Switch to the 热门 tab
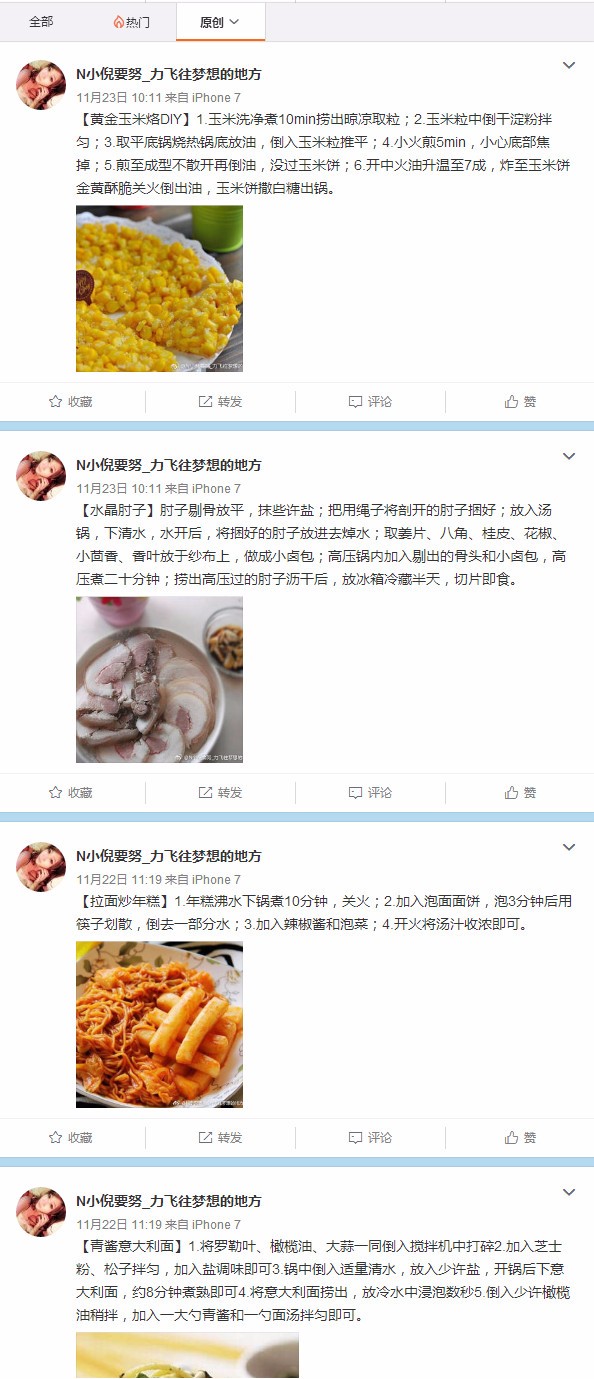The height and width of the screenshot is (1379, 594). [x=131, y=21]
